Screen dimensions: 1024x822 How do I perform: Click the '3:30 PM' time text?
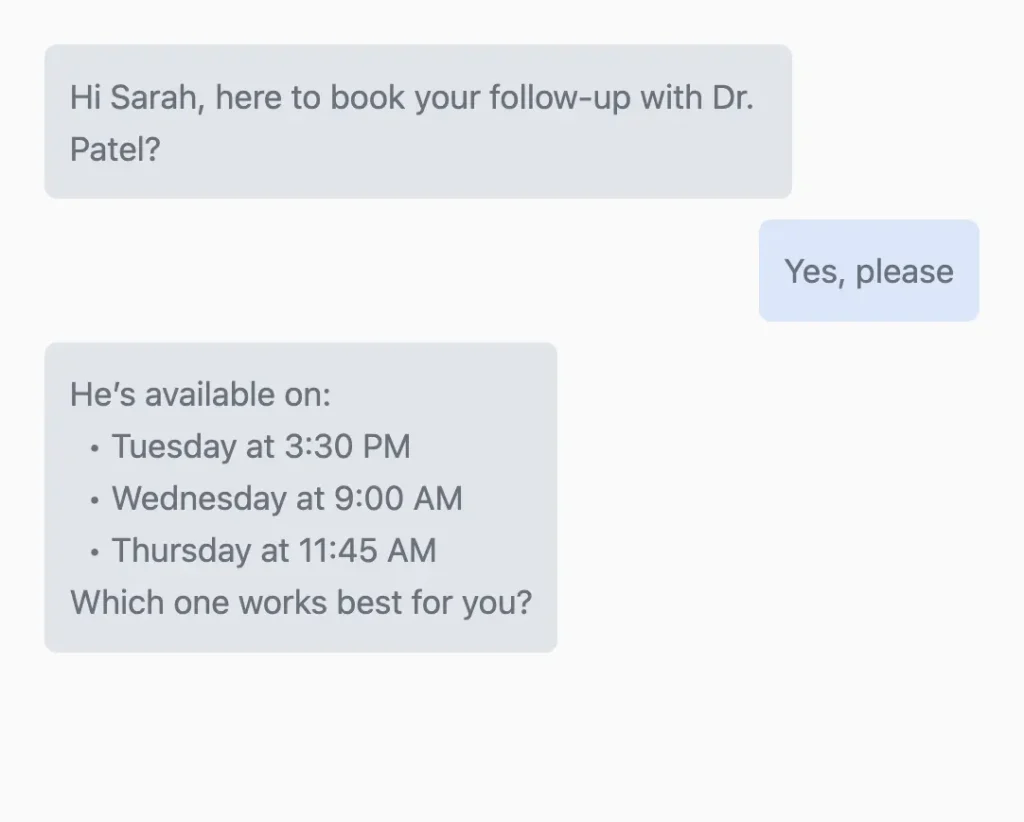347,447
